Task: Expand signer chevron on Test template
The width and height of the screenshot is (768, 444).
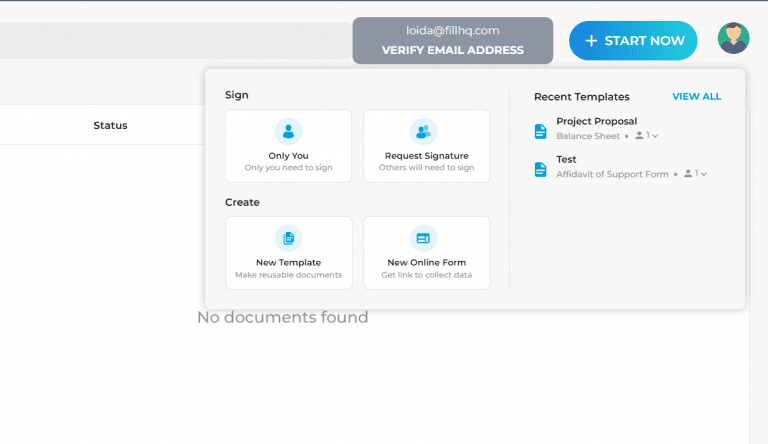Action: click(x=704, y=174)
